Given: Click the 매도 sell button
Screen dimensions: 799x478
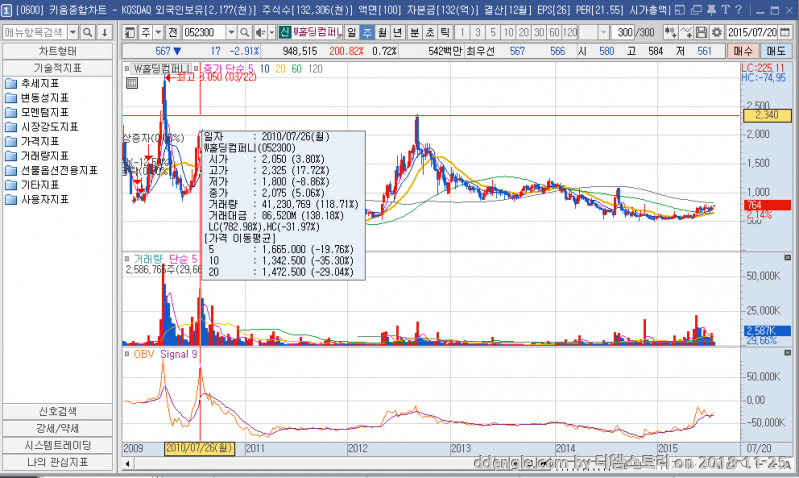Looking at the screenshot, I should (776, 51).
